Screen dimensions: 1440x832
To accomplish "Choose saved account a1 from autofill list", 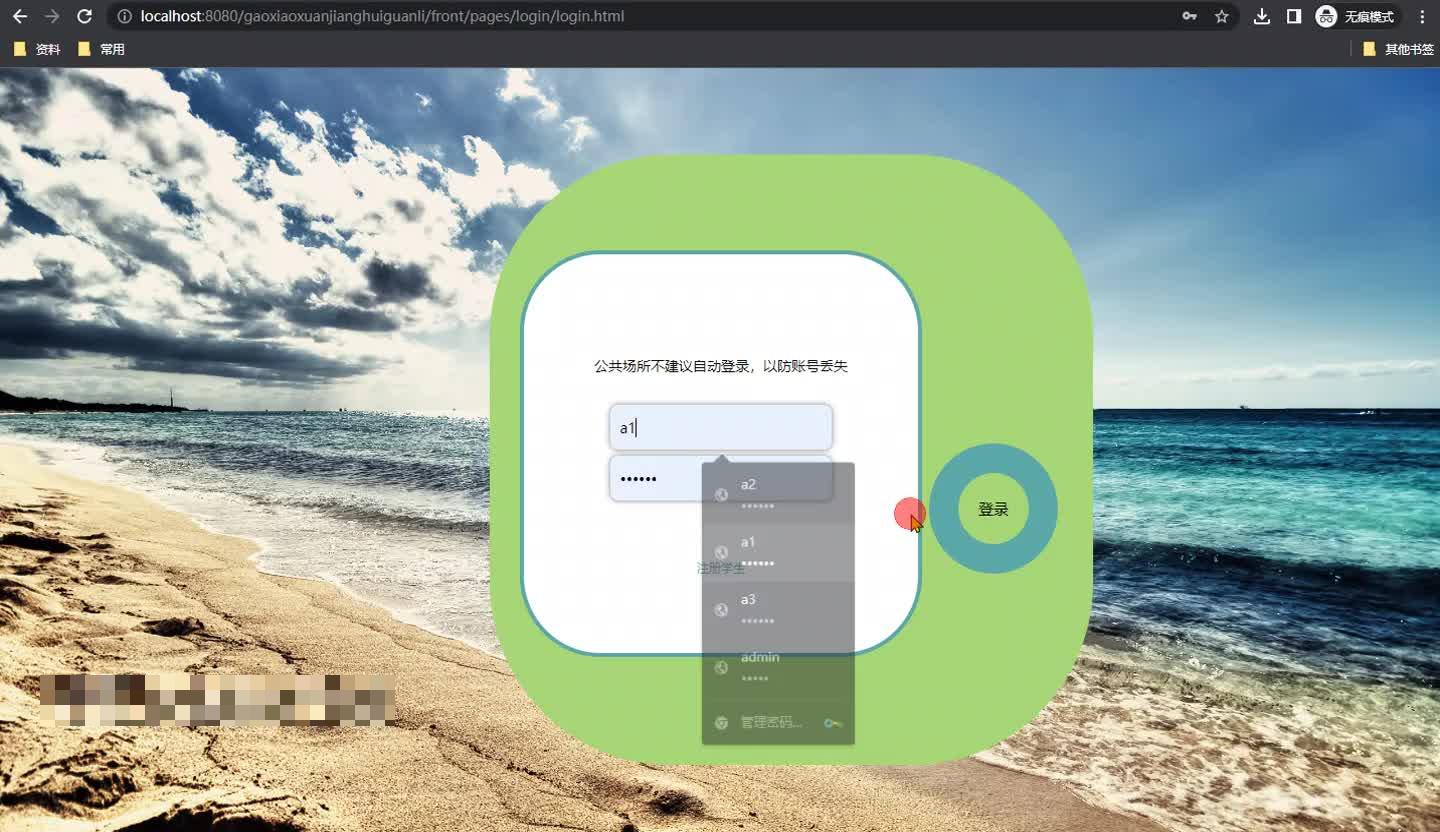I will coord(778,552).
